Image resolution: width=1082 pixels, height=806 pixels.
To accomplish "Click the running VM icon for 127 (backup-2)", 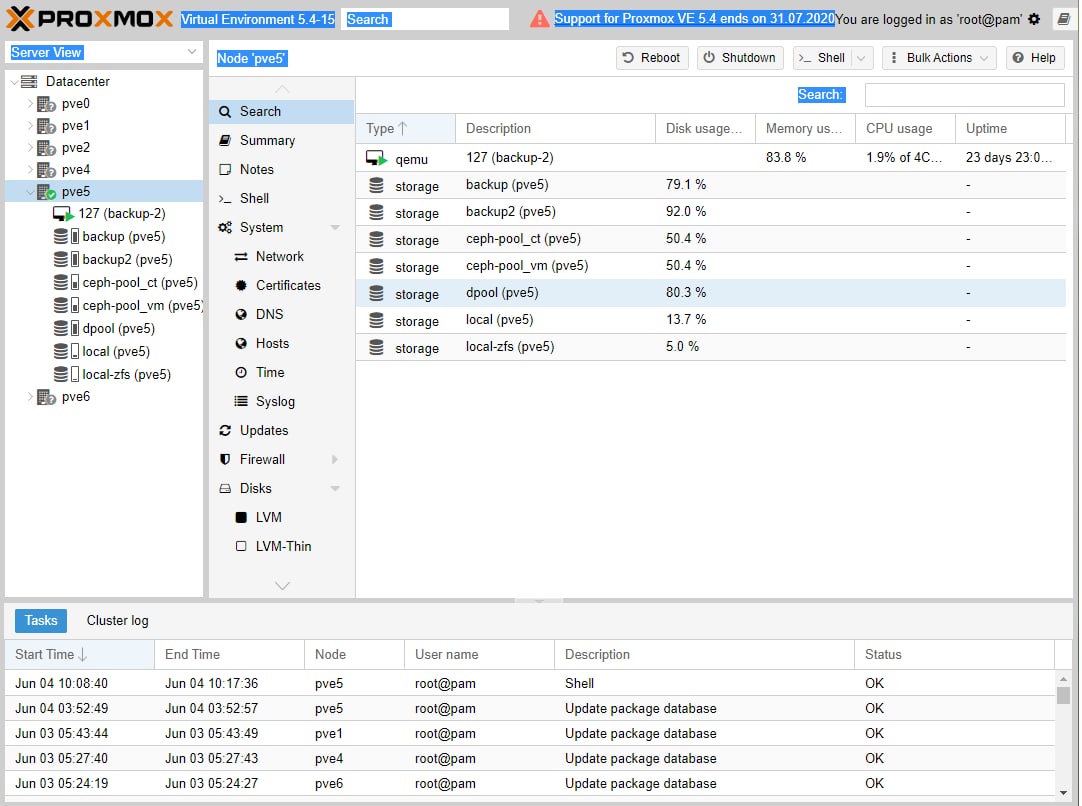I will [x=63, y=214].
